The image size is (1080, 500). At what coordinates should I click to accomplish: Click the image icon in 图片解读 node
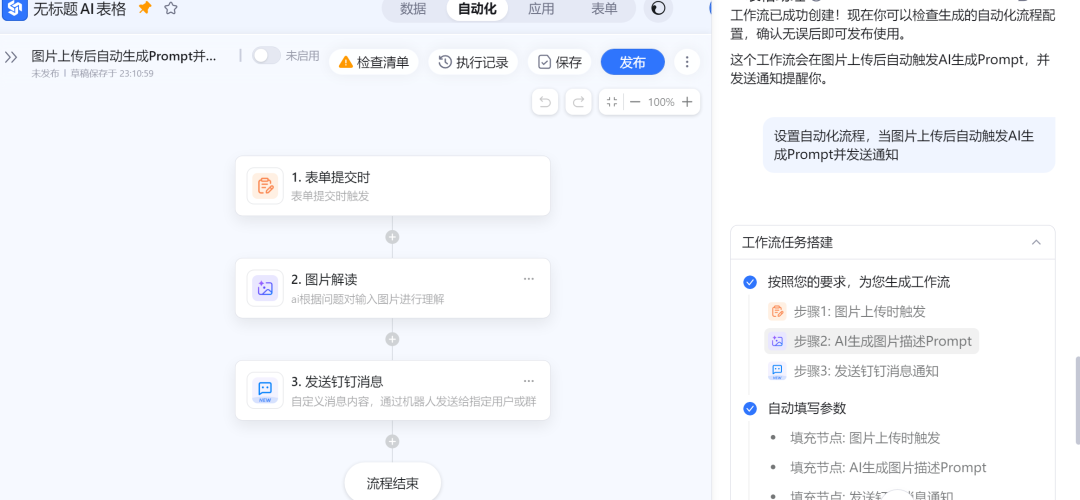pos(265,288)
